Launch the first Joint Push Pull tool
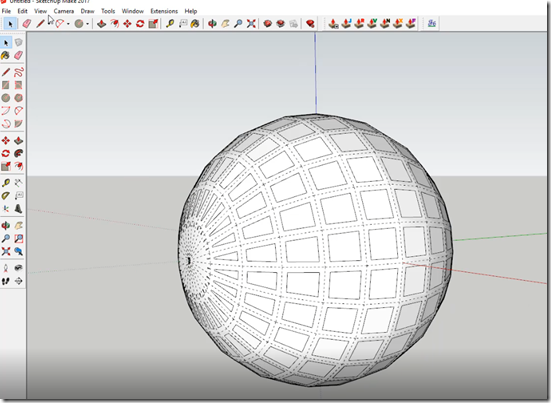 pos(333,24)
